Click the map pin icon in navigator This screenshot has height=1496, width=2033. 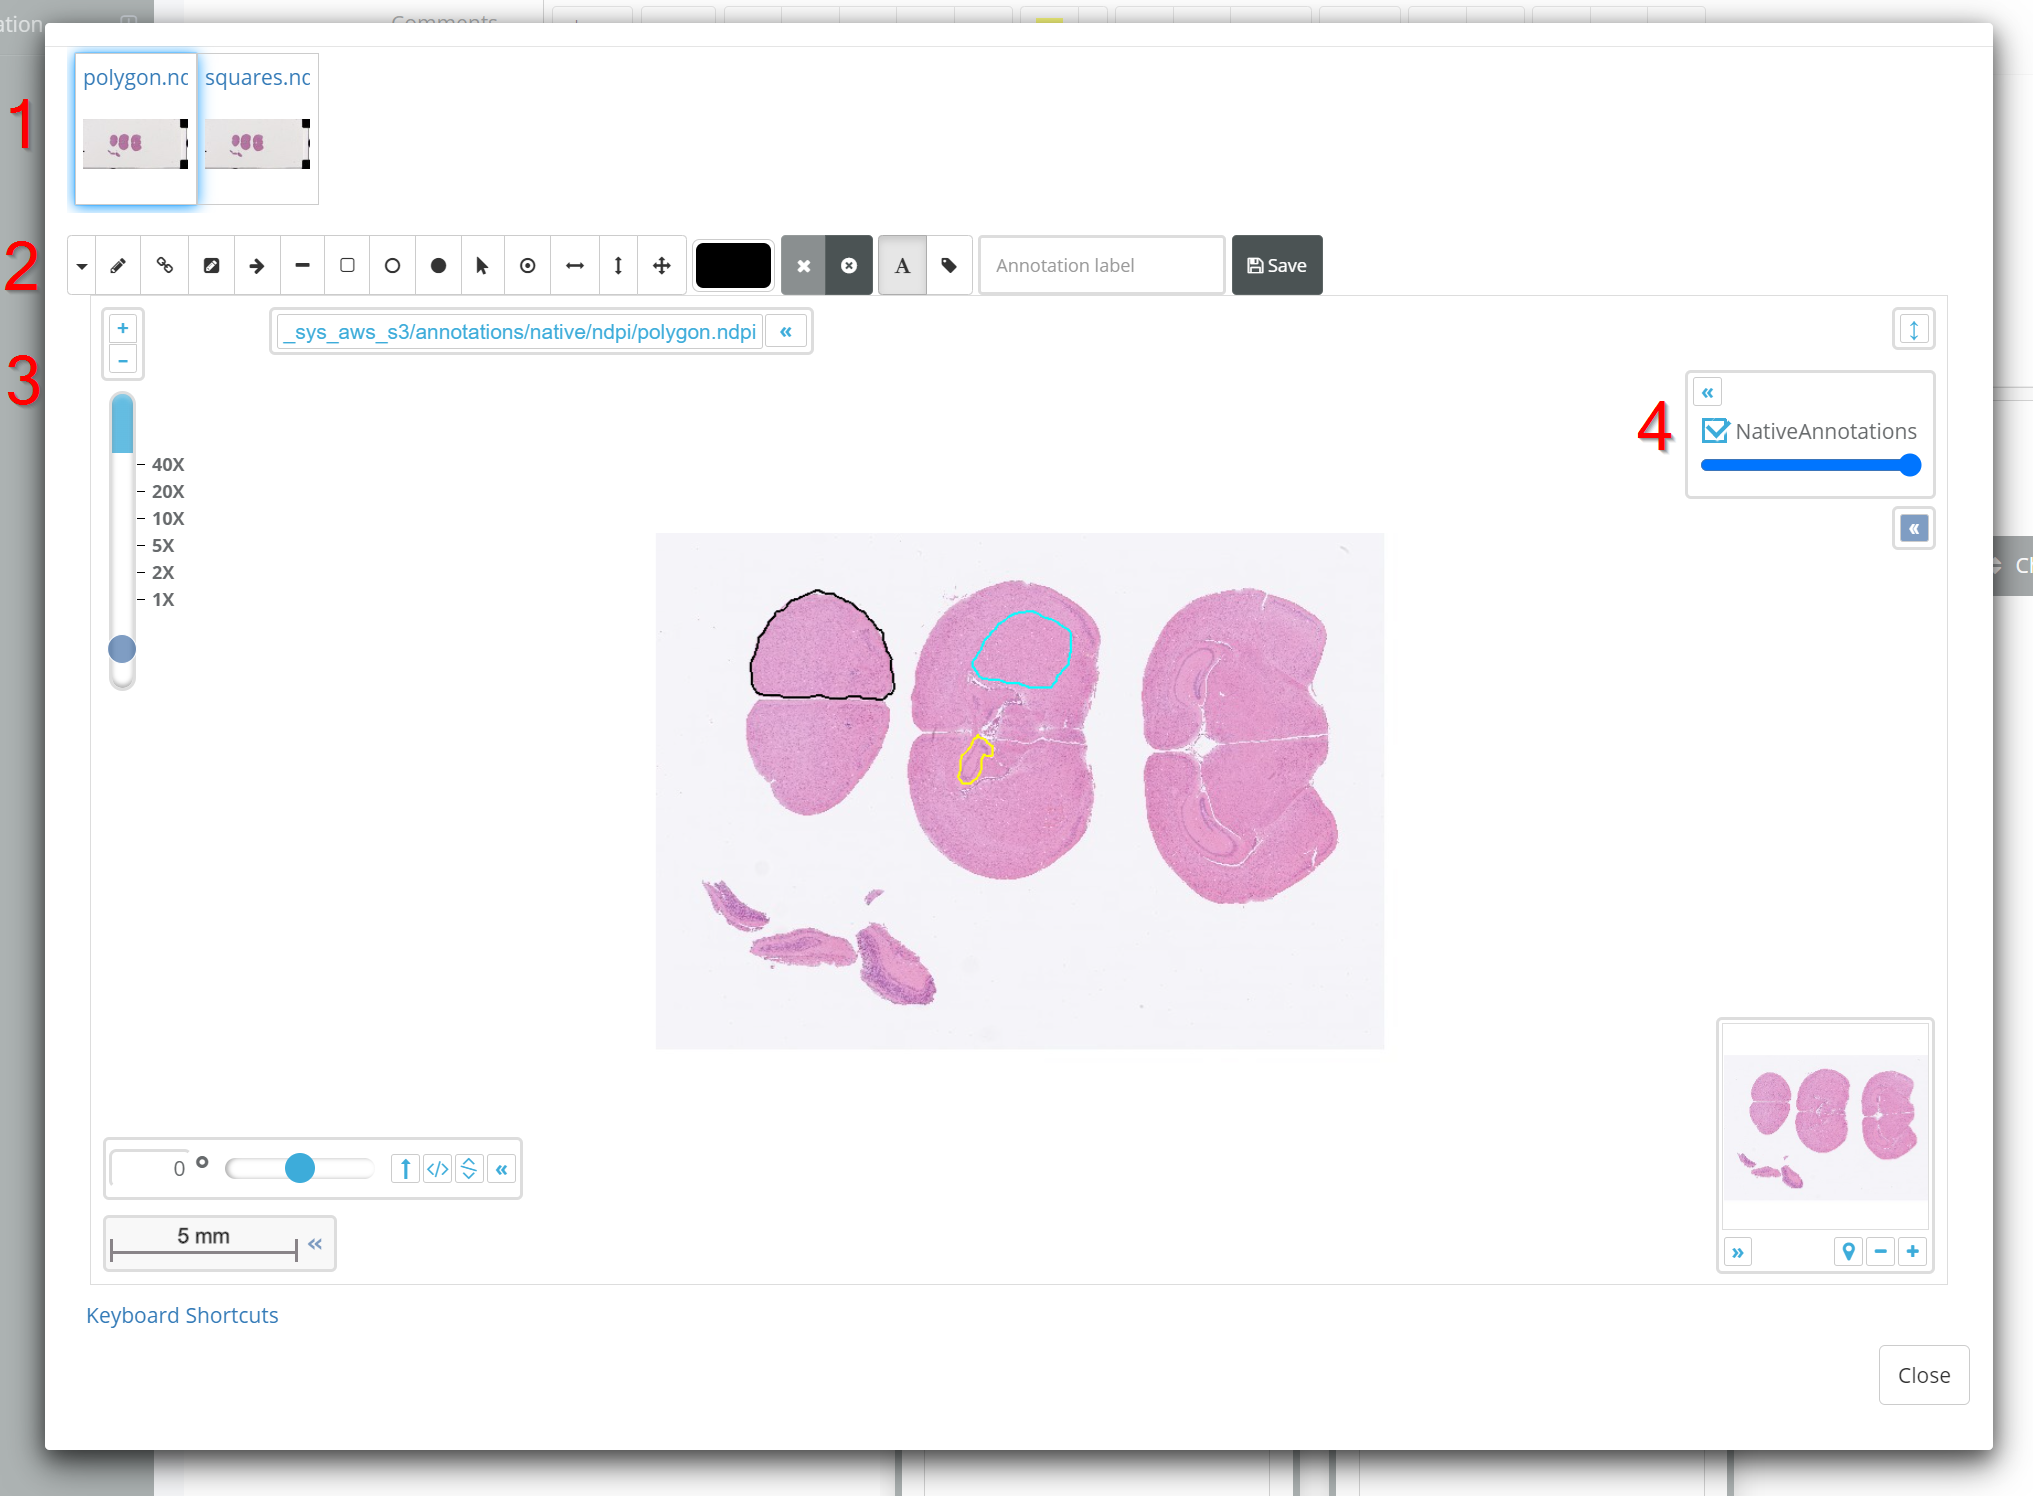1848,1251
